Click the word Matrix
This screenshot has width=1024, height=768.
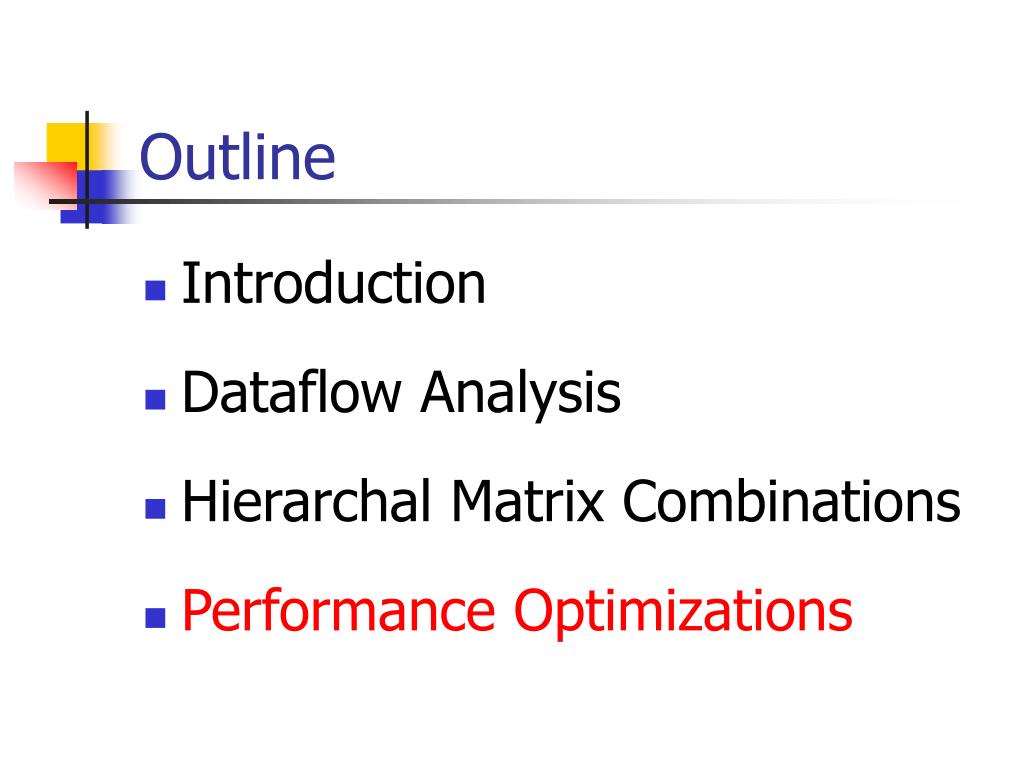tap(528, 501)
